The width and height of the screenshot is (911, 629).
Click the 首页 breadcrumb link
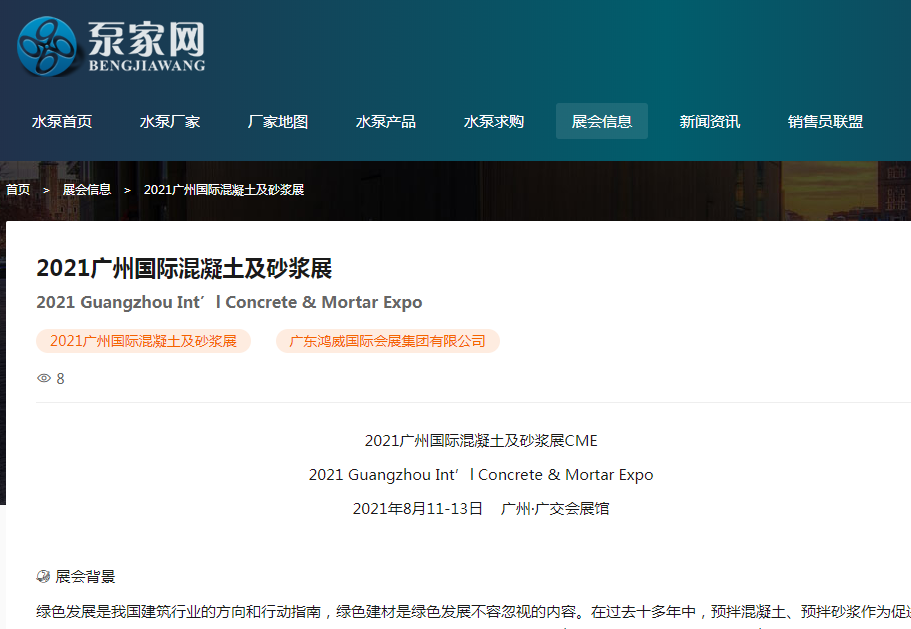tap(18, 189)
